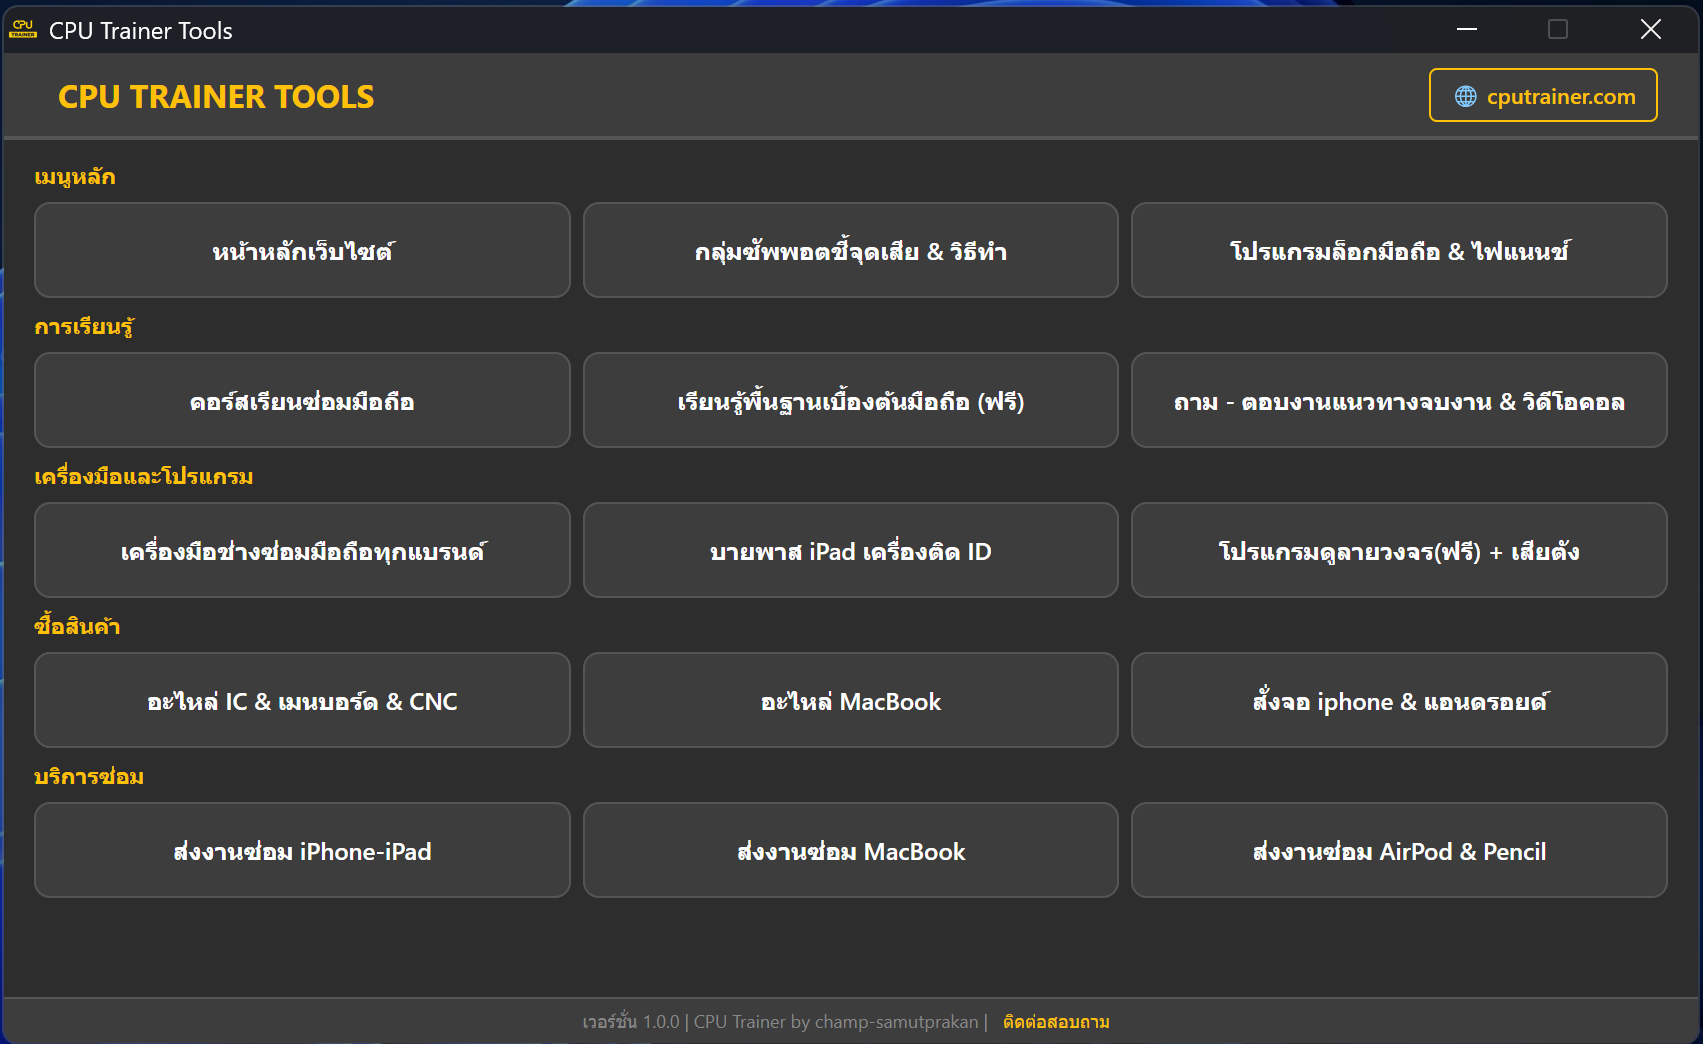Screen dimensions: 1703x1044
Task: Open กลุ่มซัพพอตชี้จุดเสีย & วิธีทำ
Action: click(x=850, y=250)
